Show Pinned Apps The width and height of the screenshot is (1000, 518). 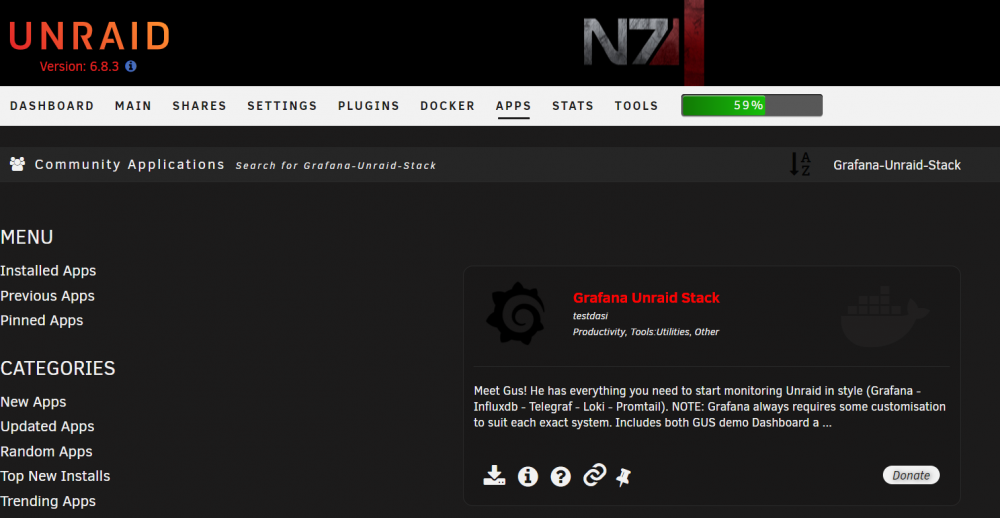click(41, 320)
